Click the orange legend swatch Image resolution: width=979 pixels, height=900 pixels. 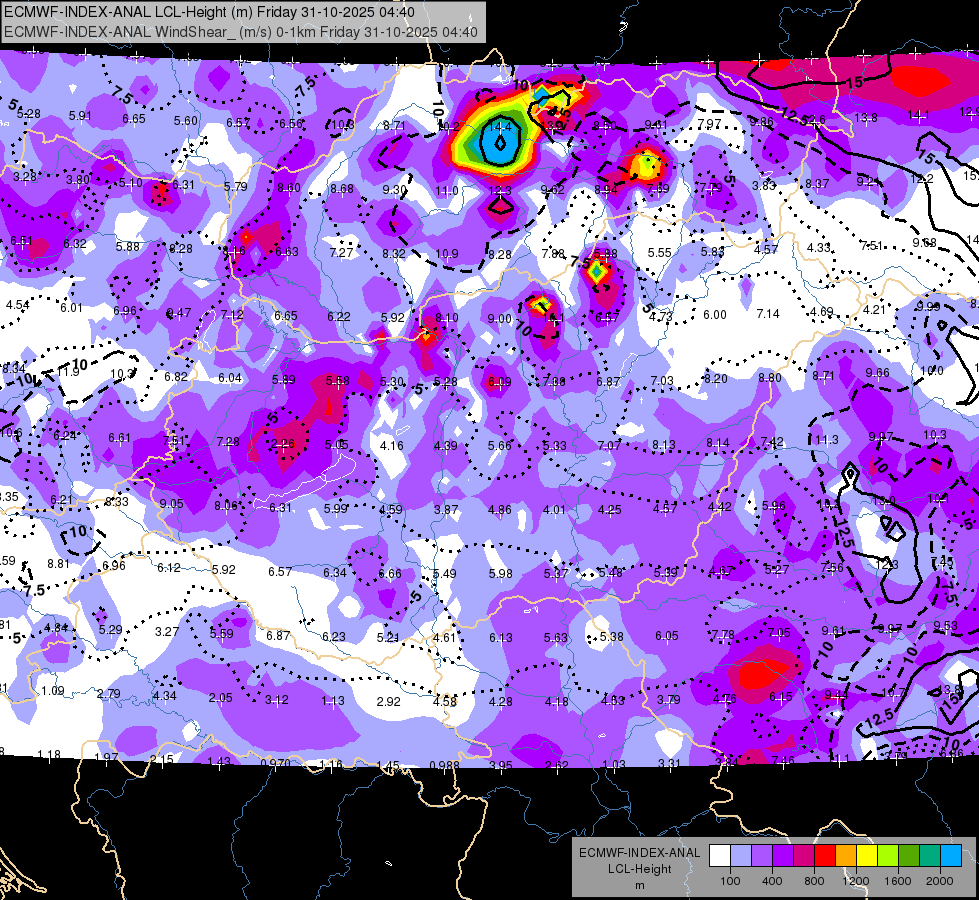pos(846,856)
